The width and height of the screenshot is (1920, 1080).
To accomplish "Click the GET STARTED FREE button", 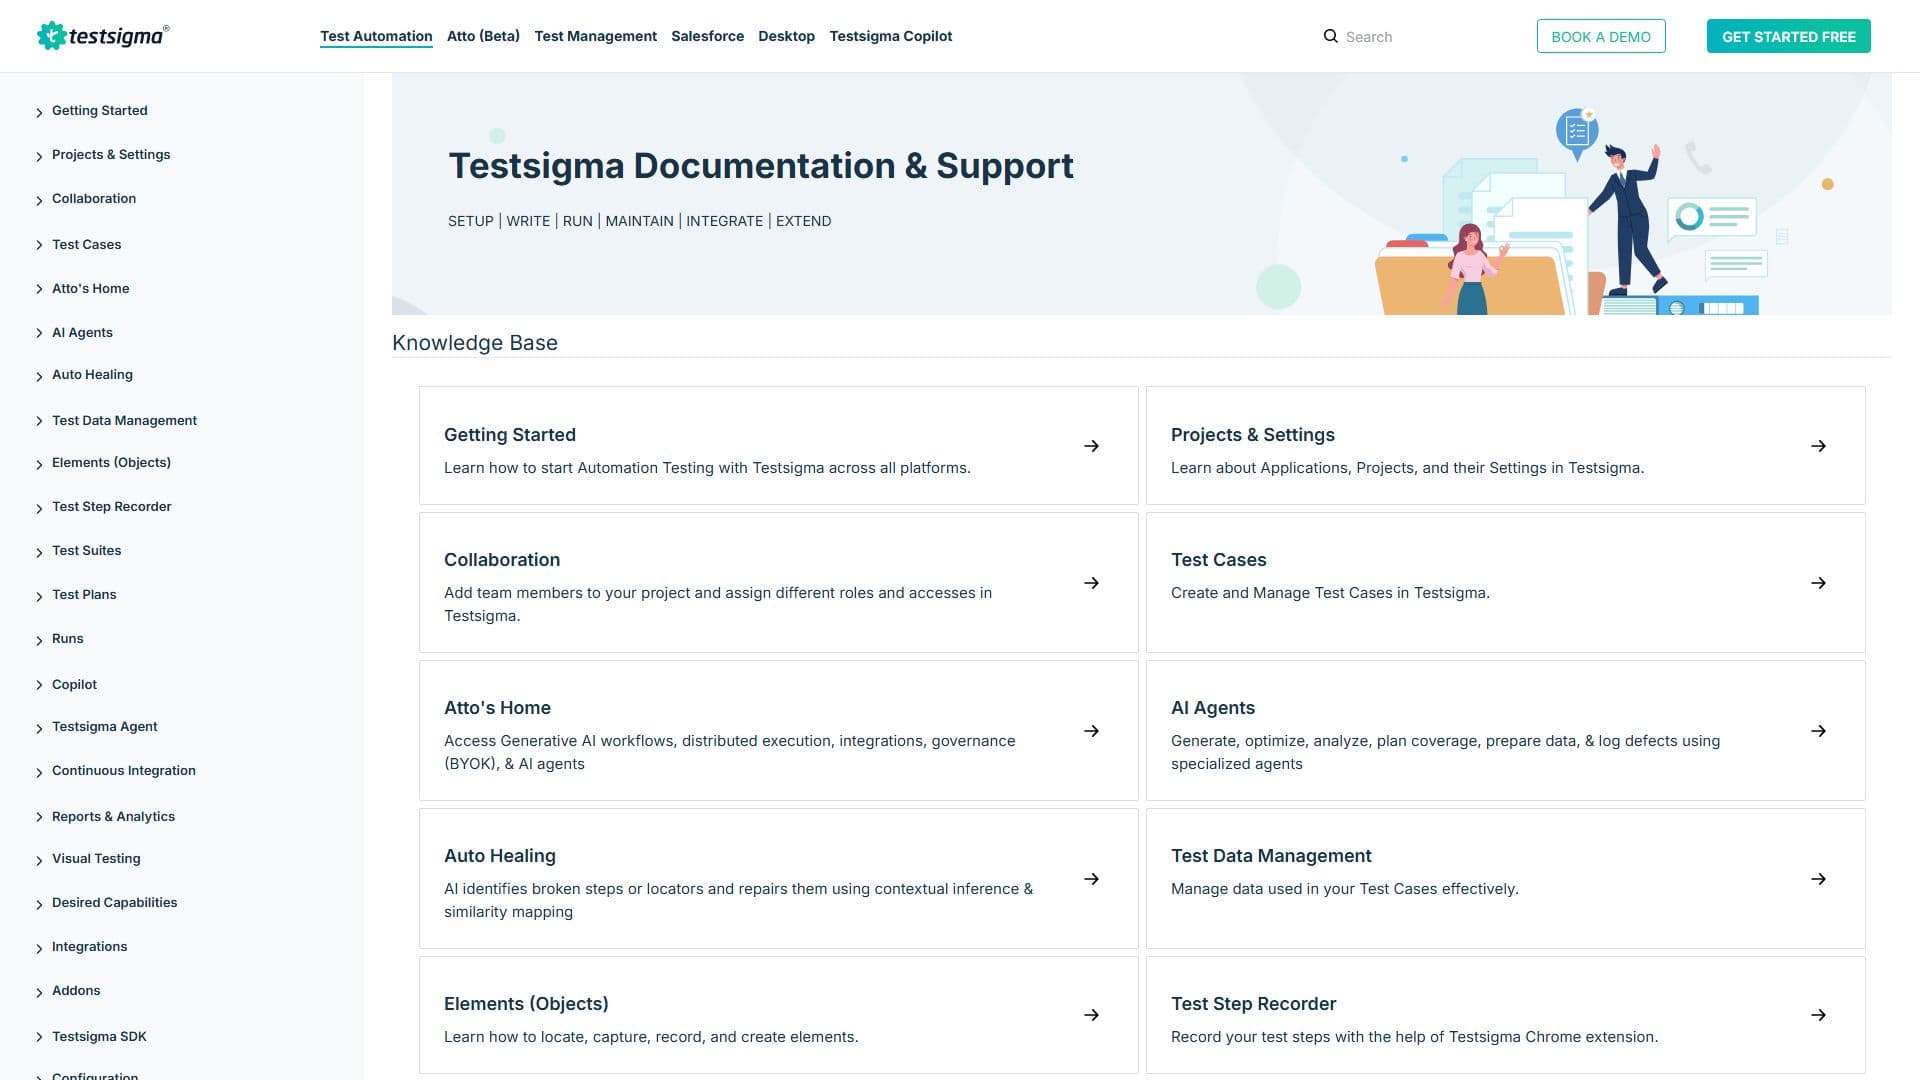I will [1788, 36].
